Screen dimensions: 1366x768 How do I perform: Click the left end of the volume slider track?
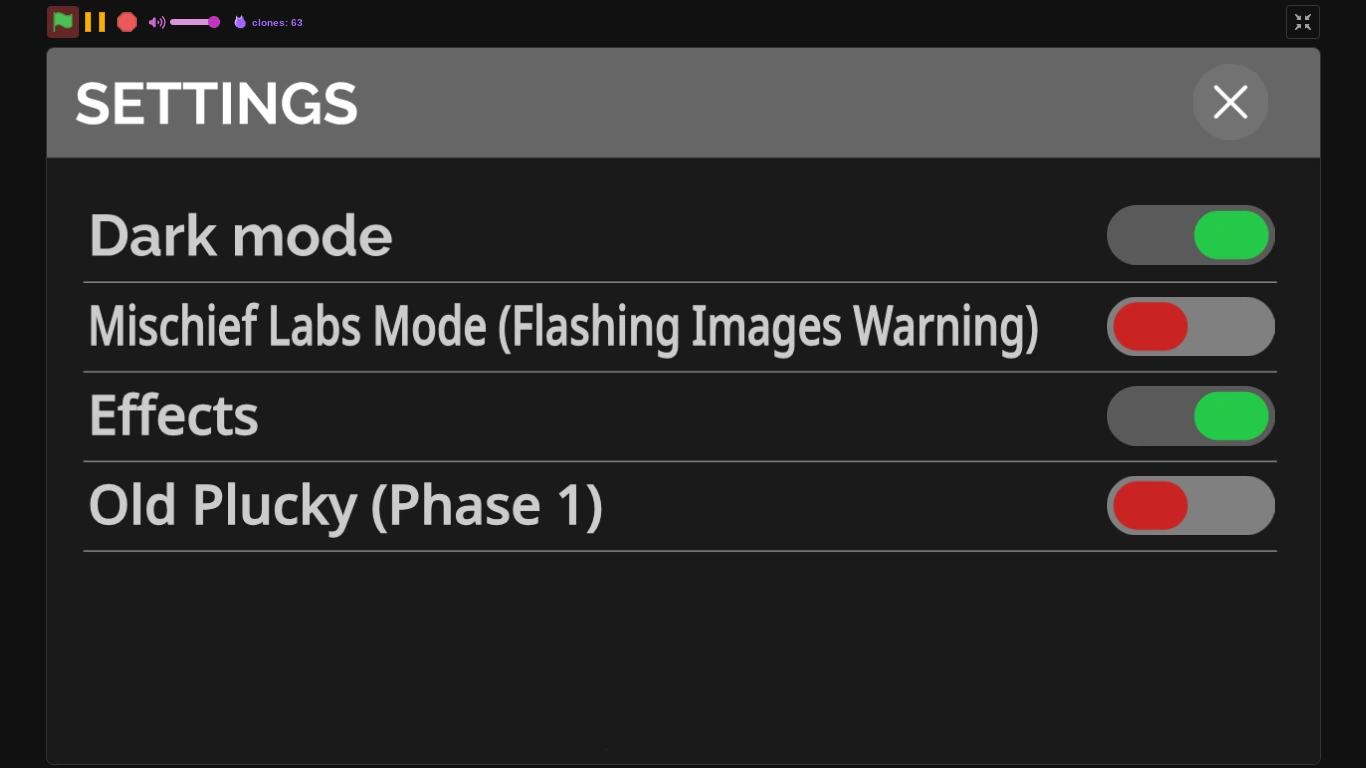[174, 22]
